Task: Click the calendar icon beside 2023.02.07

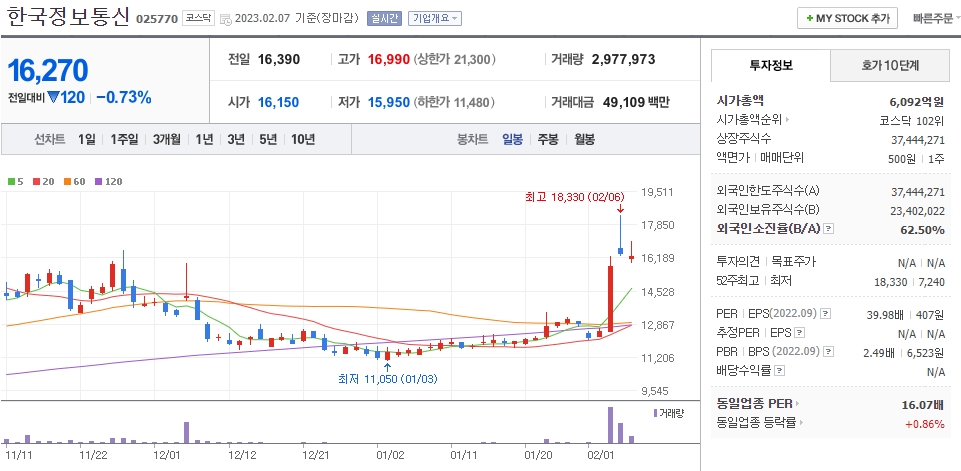Action: click(224, 19)
